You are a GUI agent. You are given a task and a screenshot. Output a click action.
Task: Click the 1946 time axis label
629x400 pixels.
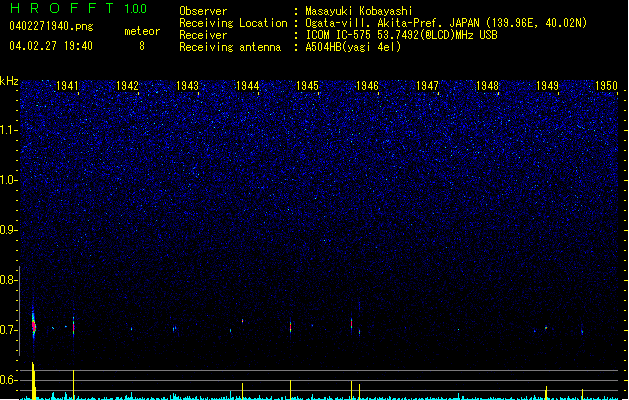click(367, 86)
